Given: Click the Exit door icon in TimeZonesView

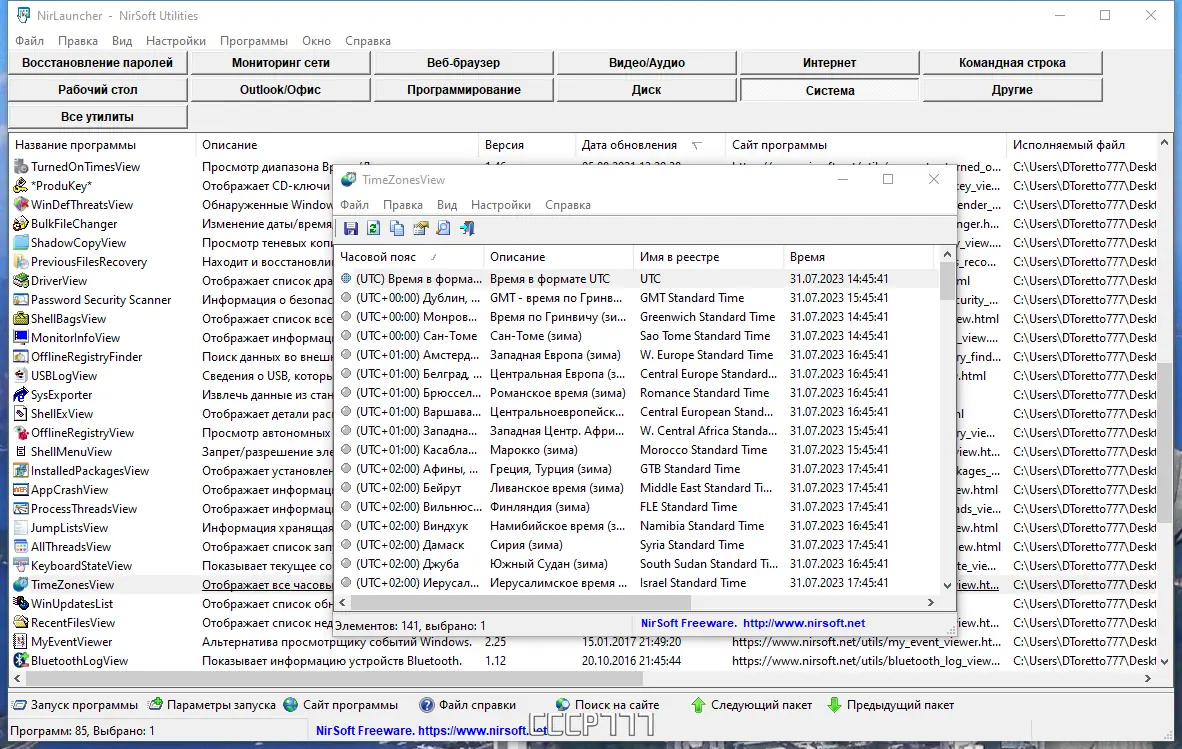Looking at the screenshot, I should tap(467, 228).
